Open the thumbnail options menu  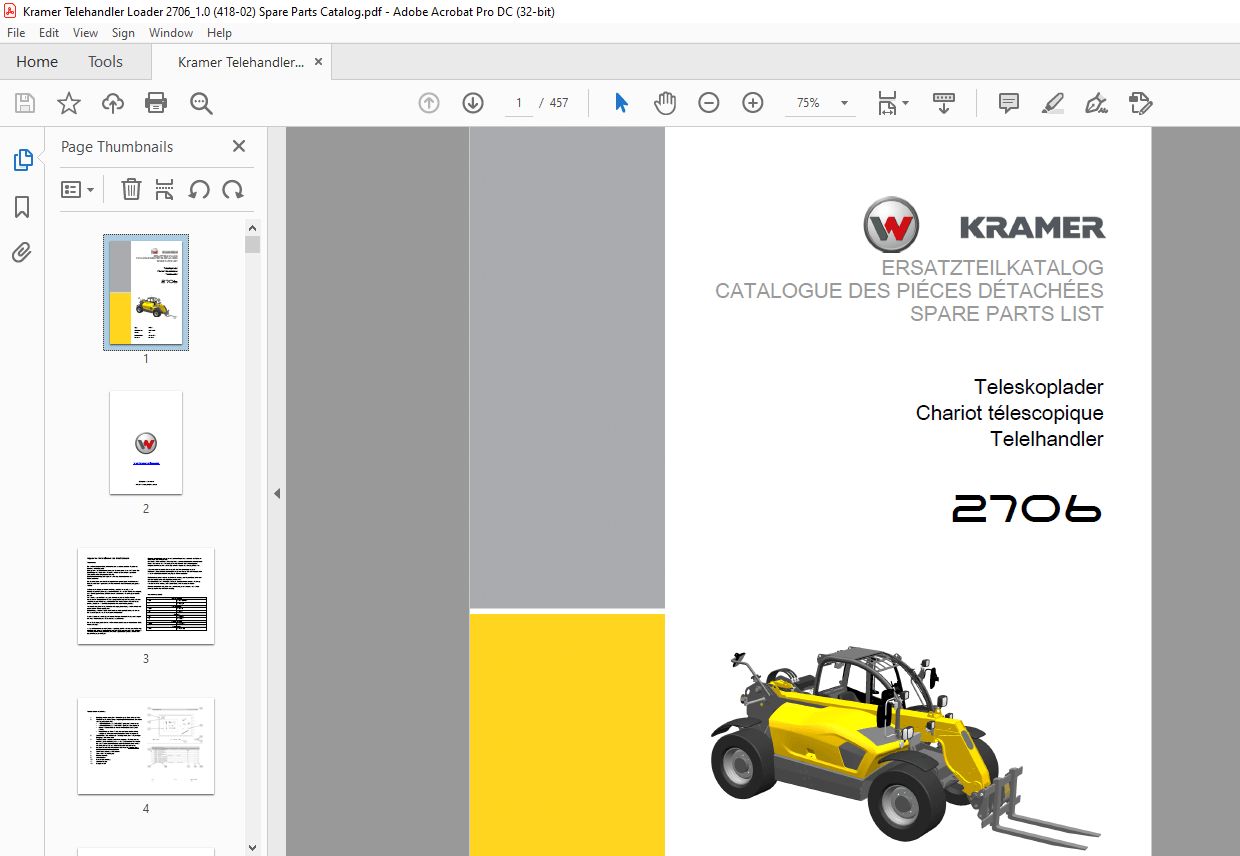78,189
